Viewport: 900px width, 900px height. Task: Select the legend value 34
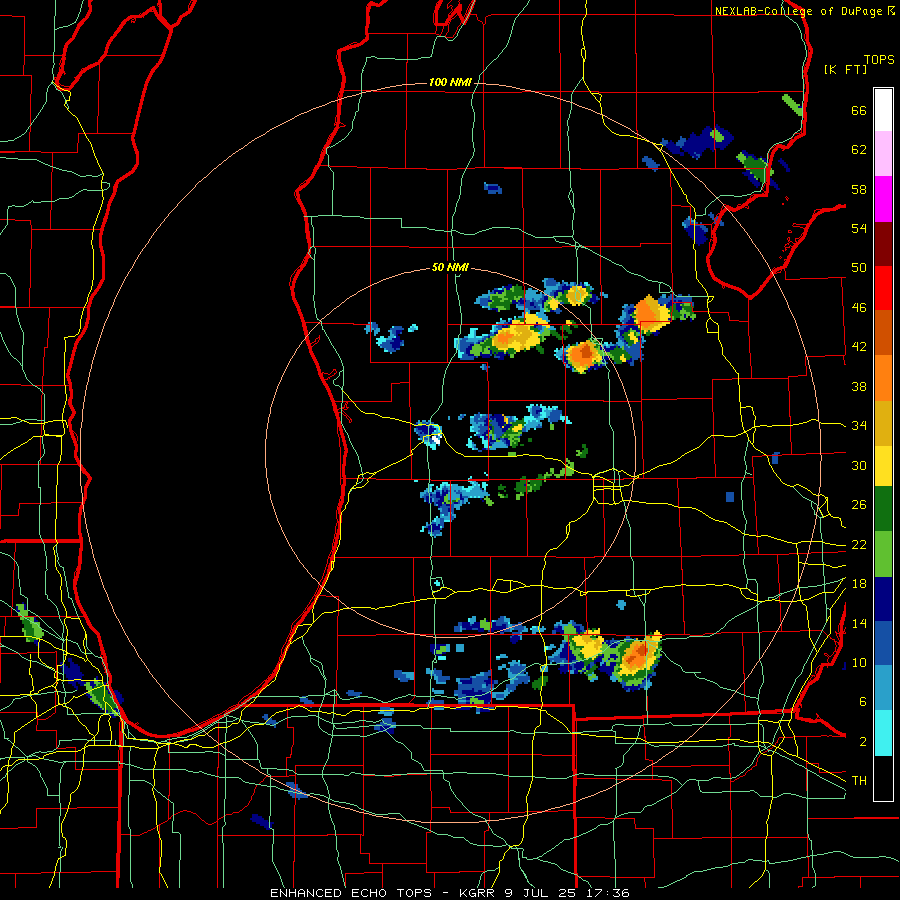[x=859, y=425]
